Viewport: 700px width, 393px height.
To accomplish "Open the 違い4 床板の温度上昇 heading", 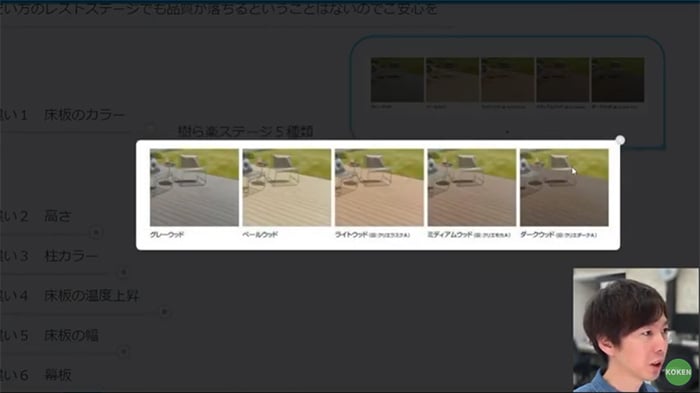I will click(70, 296).
